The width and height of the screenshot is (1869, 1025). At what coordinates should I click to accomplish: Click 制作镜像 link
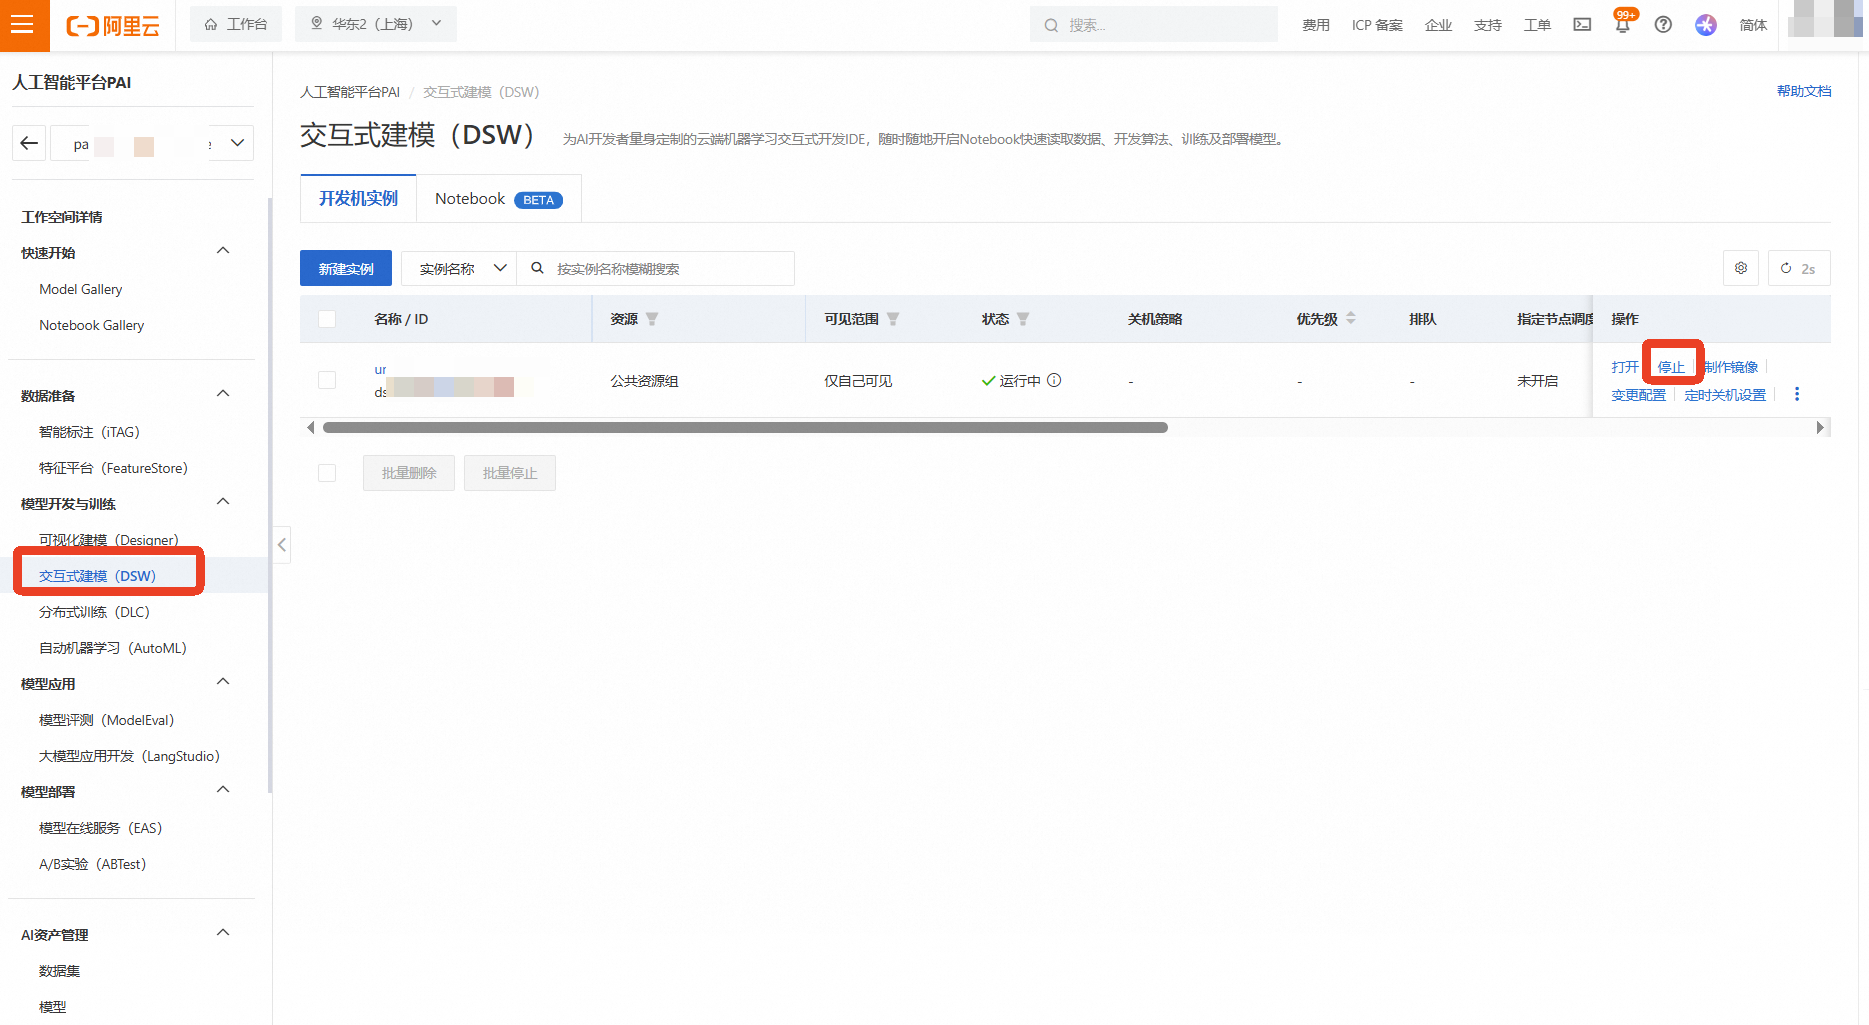1731,367
